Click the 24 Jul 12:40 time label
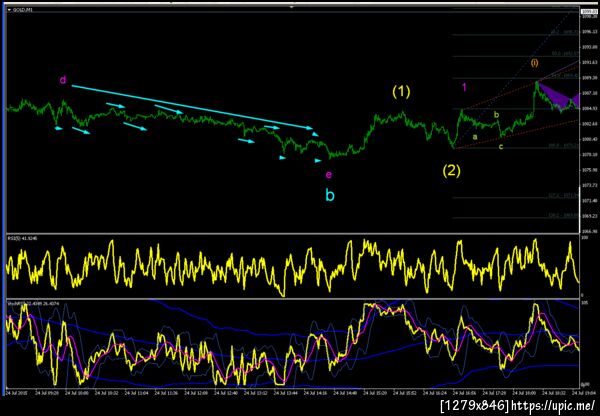600x416 pixels. click(x=226, y=393)
